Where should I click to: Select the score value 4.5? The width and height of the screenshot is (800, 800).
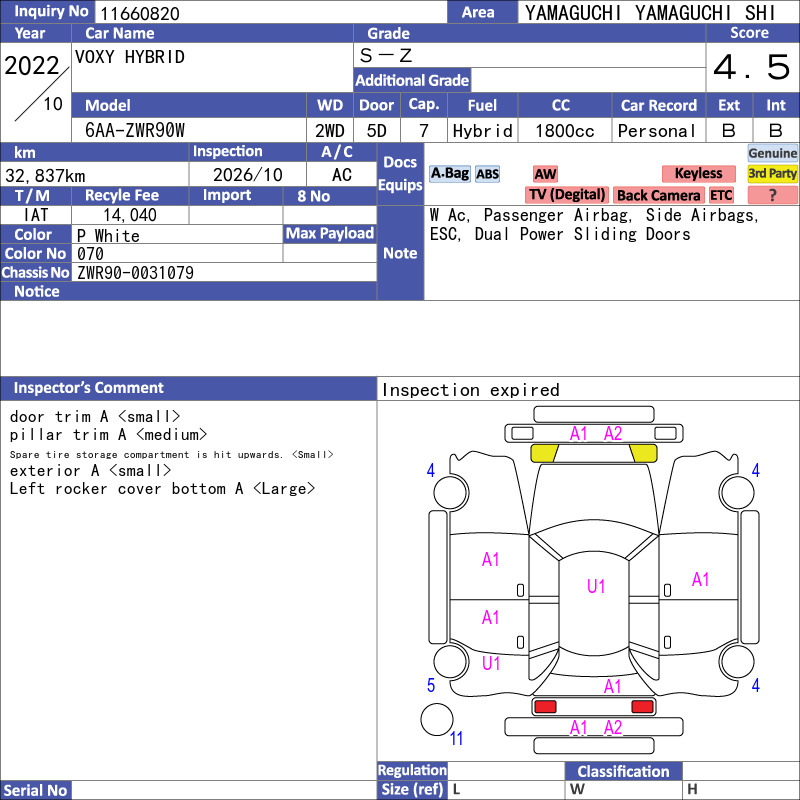(752, 67)
